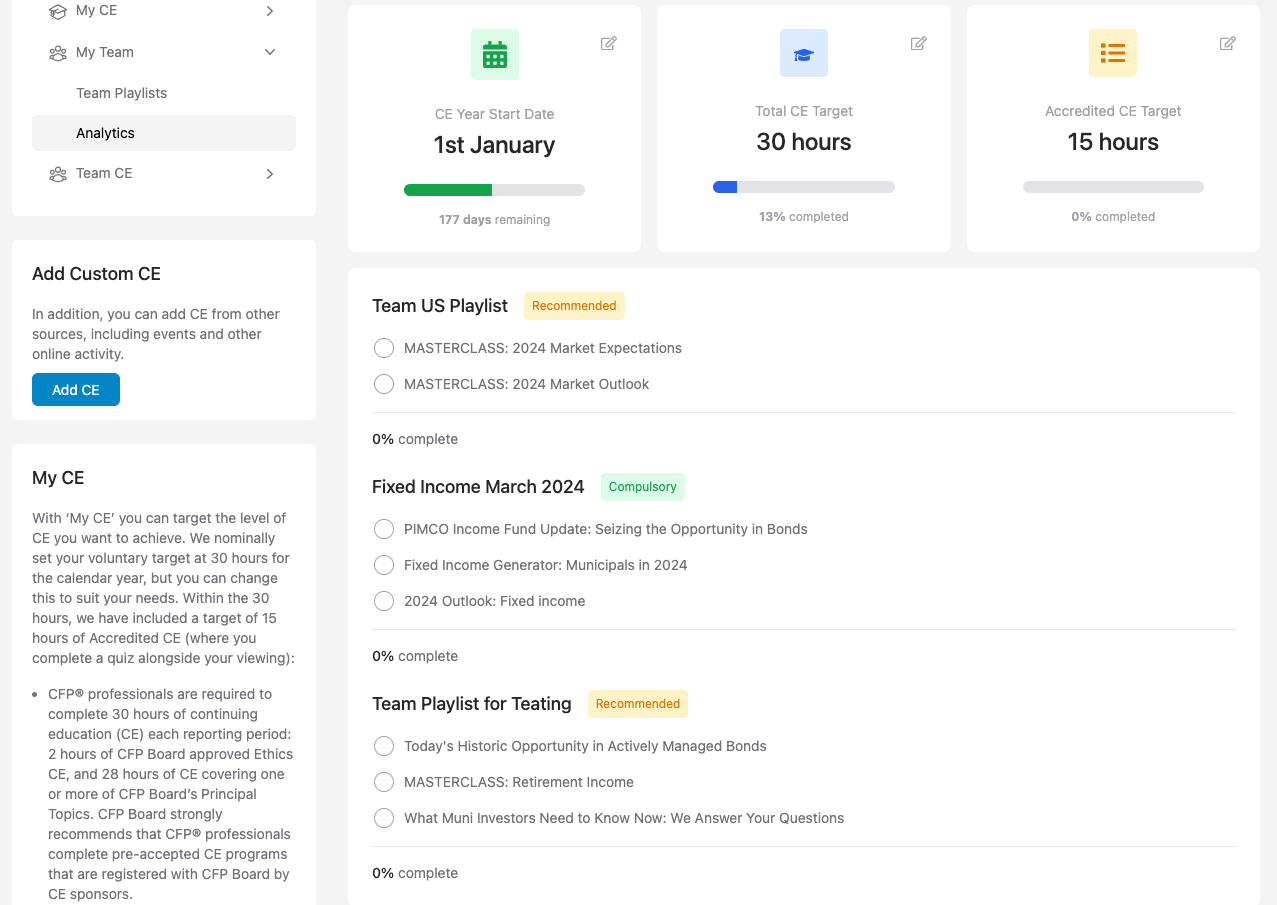Image resolution: width=1277 pixels, height=905 pixels.
Task: Click the My Team people icon
Action: coord(58,53)
